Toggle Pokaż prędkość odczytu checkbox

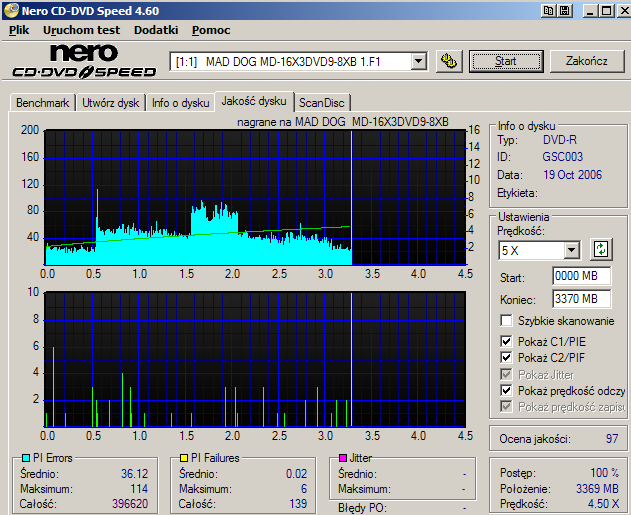(x=506, y=390)
